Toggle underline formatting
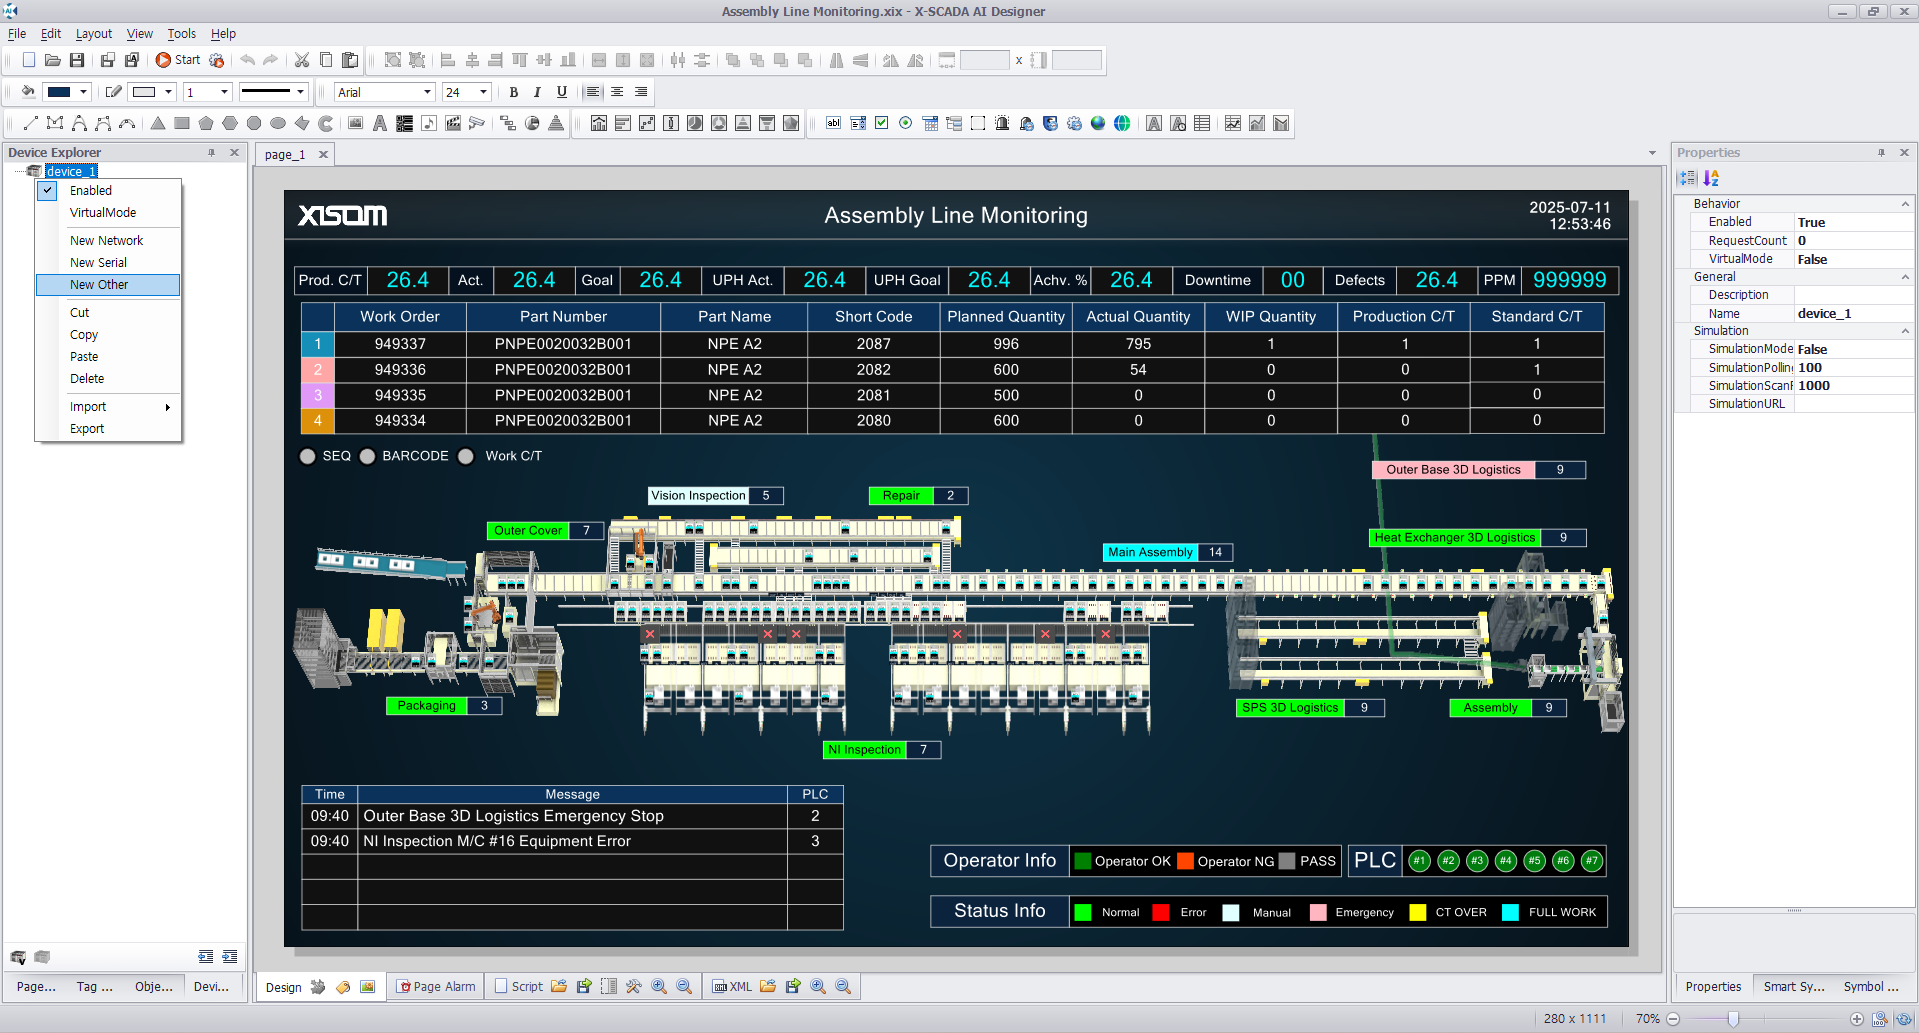 (x=562, y=92)
